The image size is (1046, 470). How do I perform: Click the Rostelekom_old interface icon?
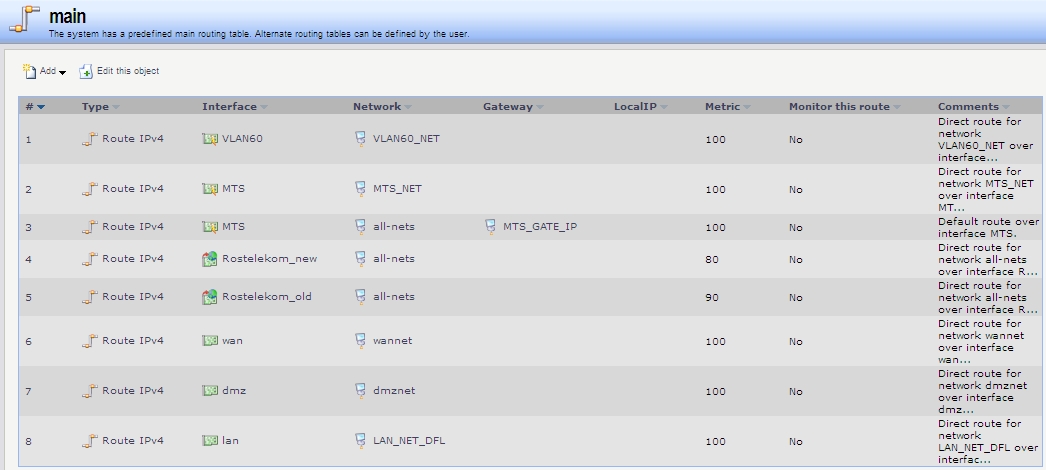point(209,297)
